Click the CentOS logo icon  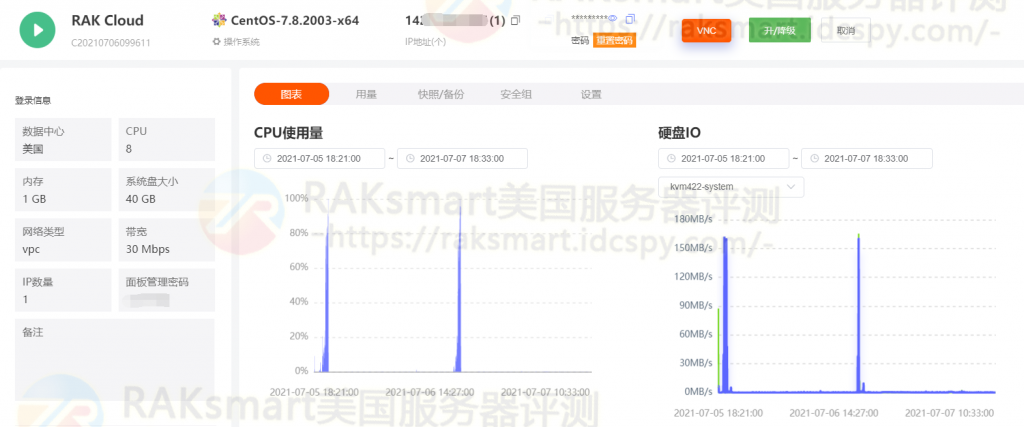coord(219,20)
